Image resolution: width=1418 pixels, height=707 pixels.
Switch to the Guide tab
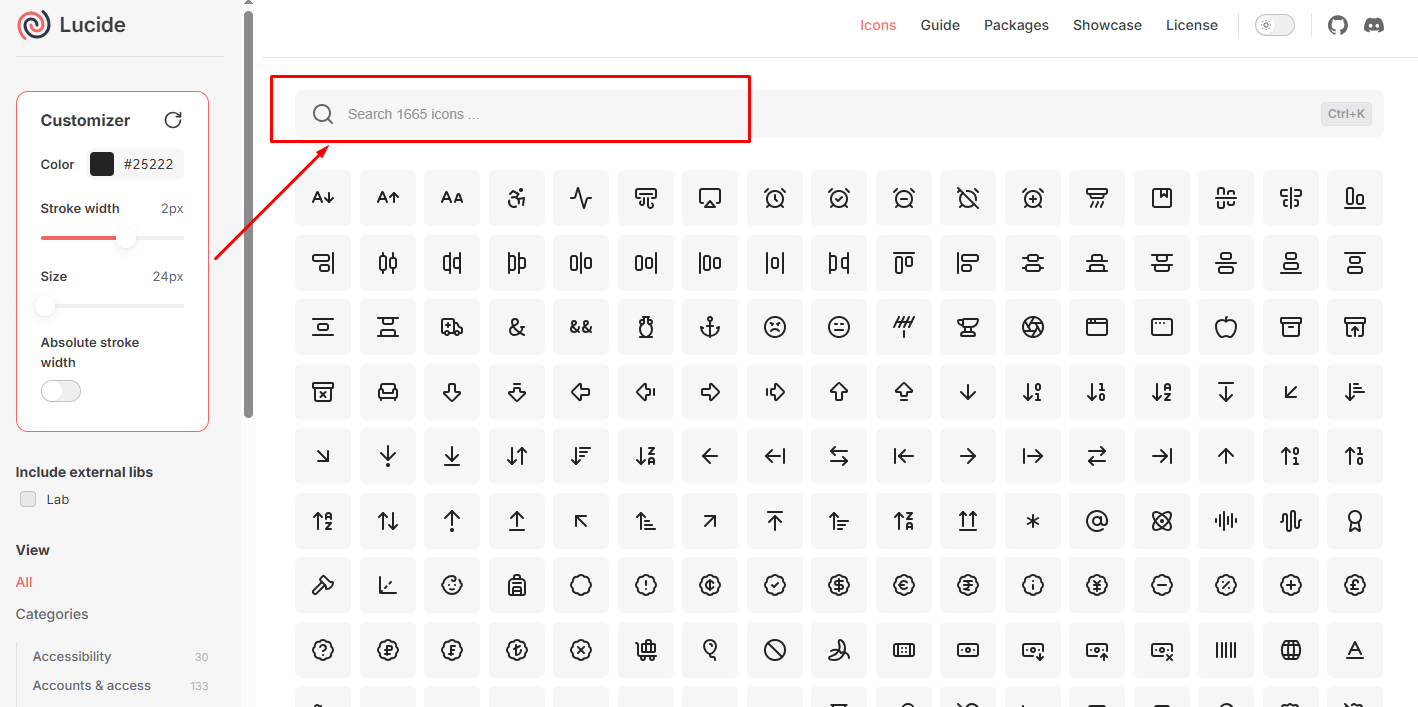(x=940, y=25)
